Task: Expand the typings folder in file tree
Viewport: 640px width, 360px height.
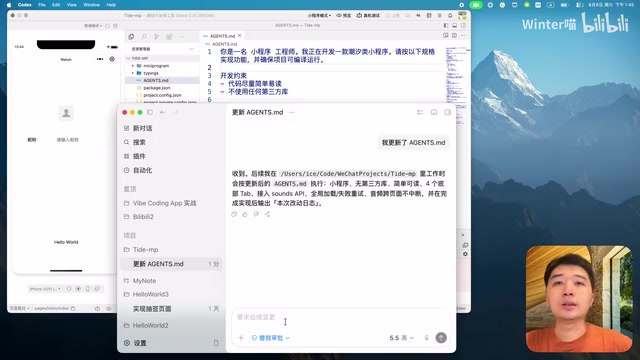Action: tap(151, 73)
